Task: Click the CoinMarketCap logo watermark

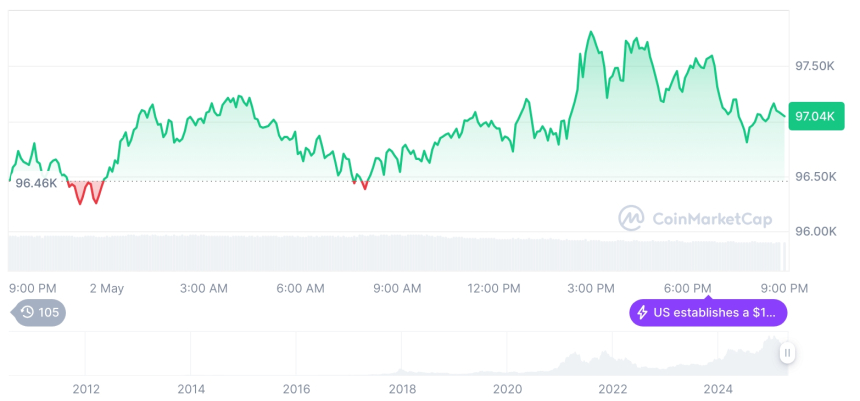Action: click(x=631, y=218)
